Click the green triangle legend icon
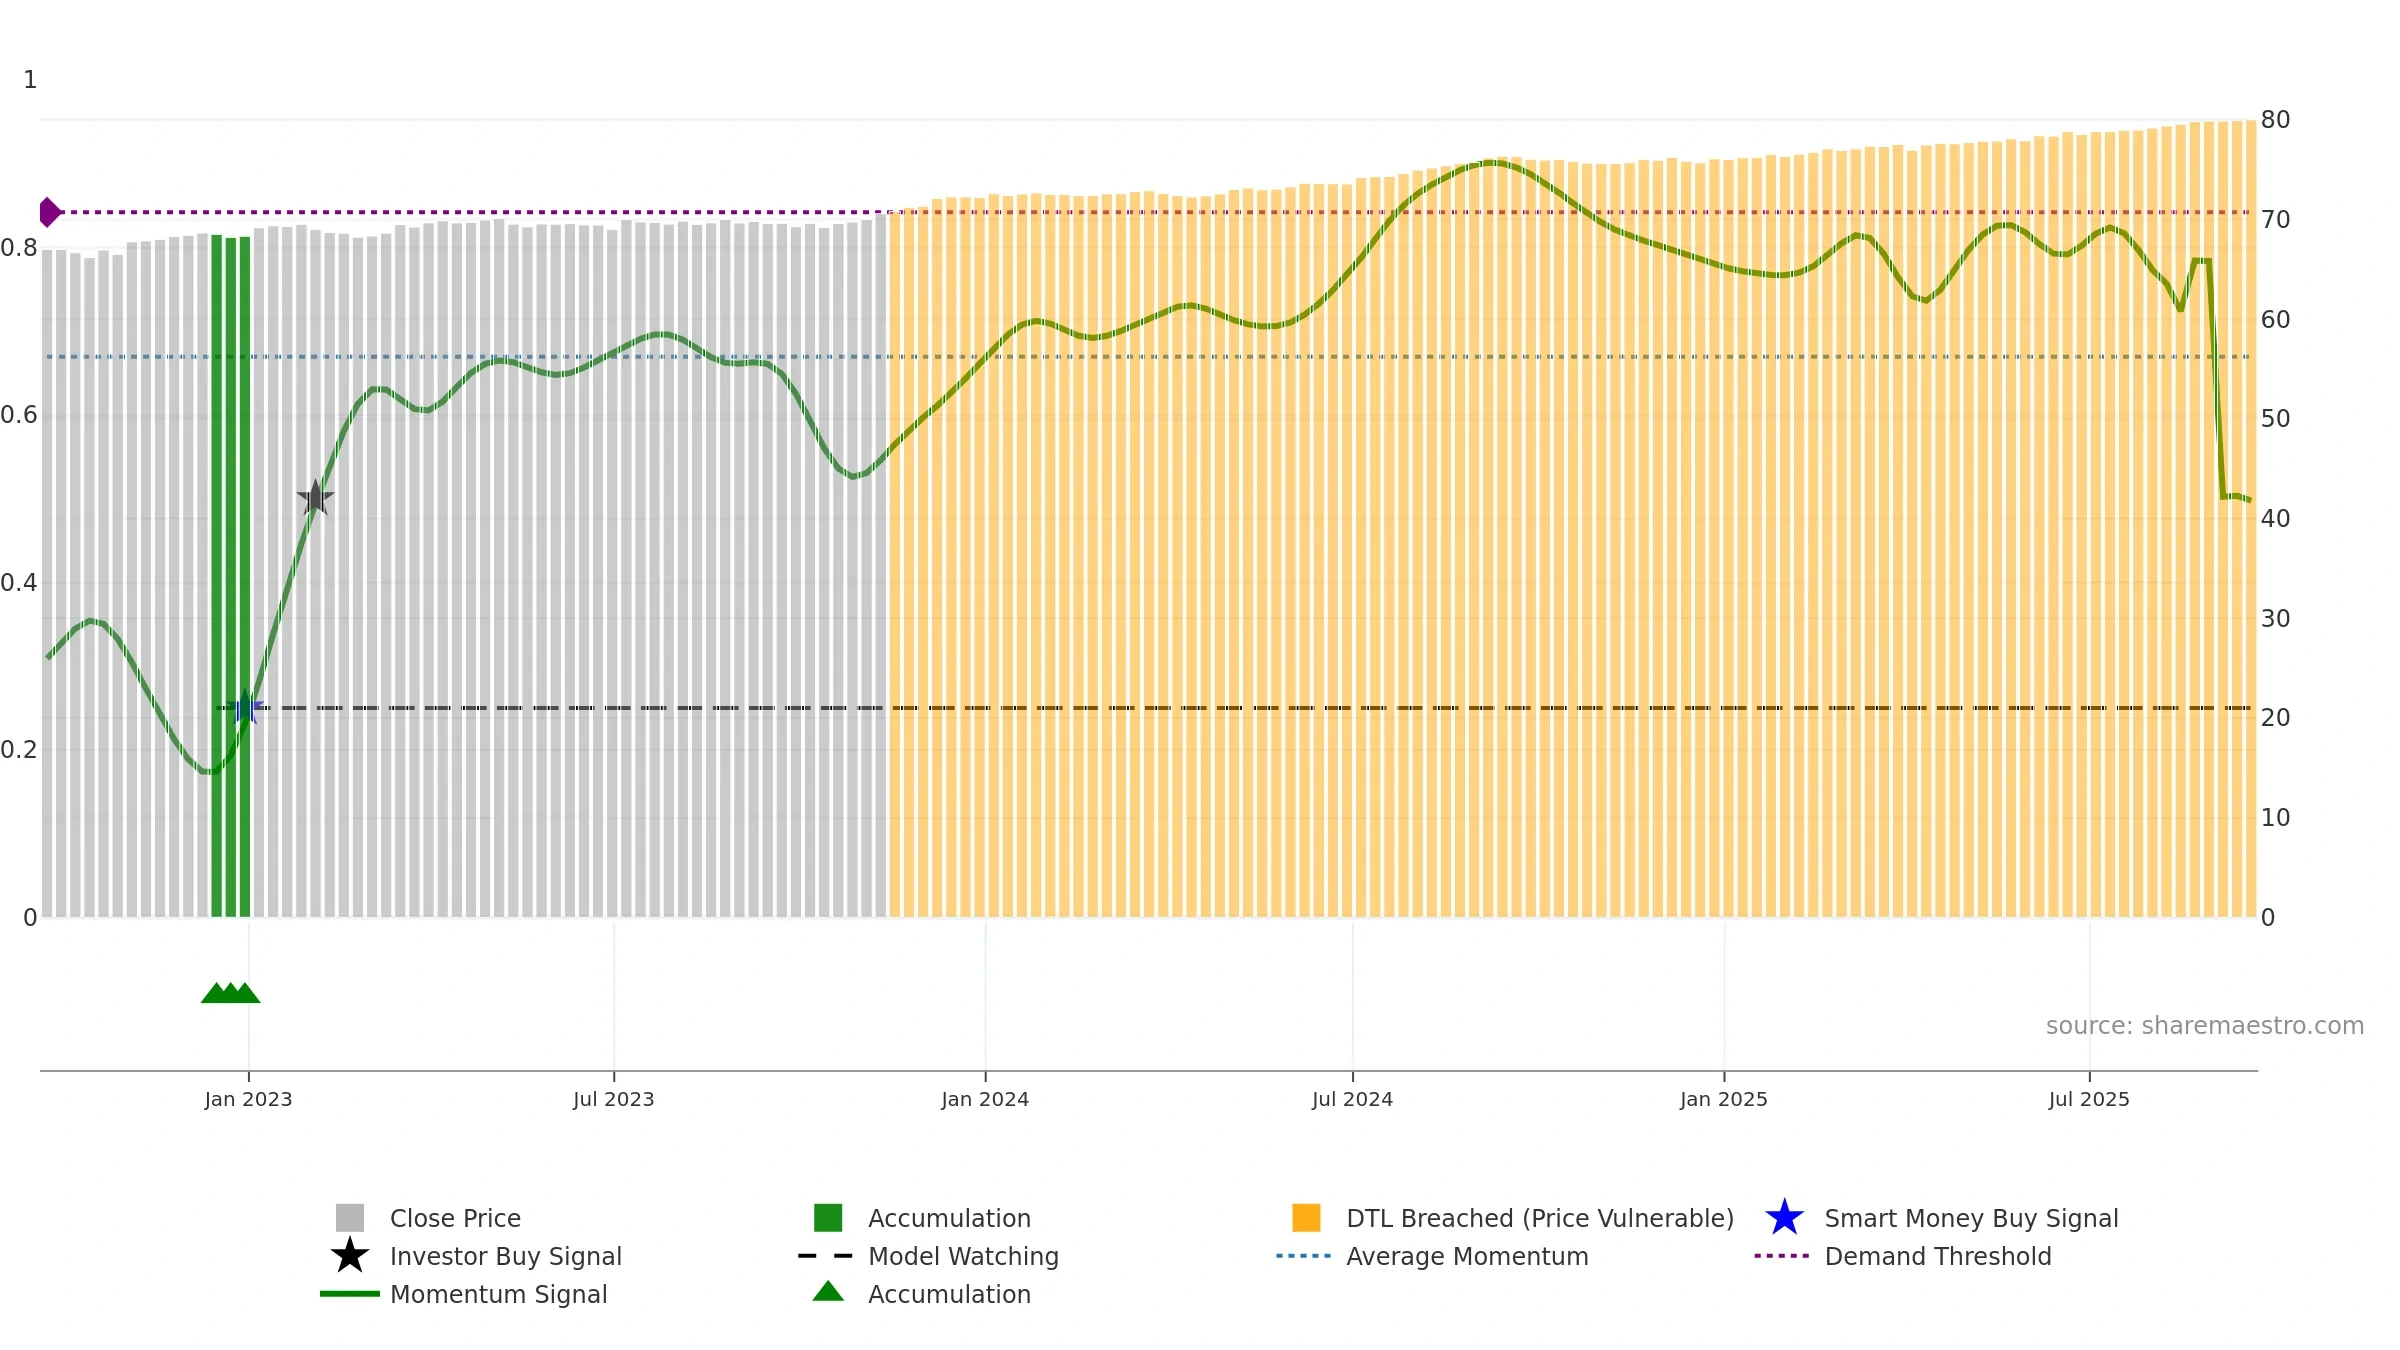Screen dimensions: 2400x1350 828,1292
